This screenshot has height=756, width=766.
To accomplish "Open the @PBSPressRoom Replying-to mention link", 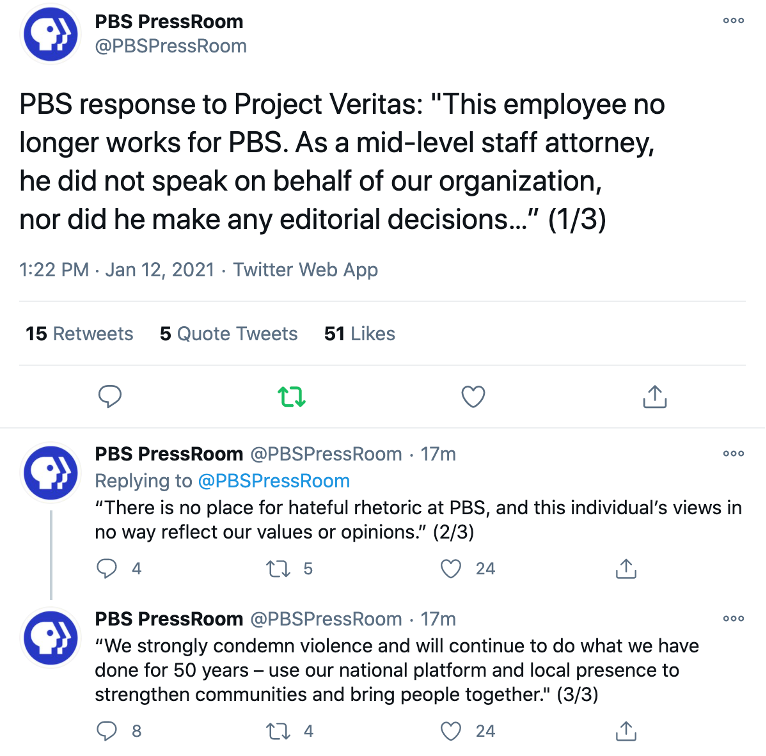I will 274,481.
